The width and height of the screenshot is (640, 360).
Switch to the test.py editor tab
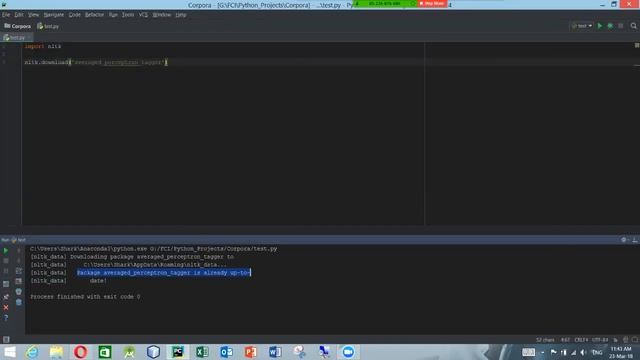point(16,38)
